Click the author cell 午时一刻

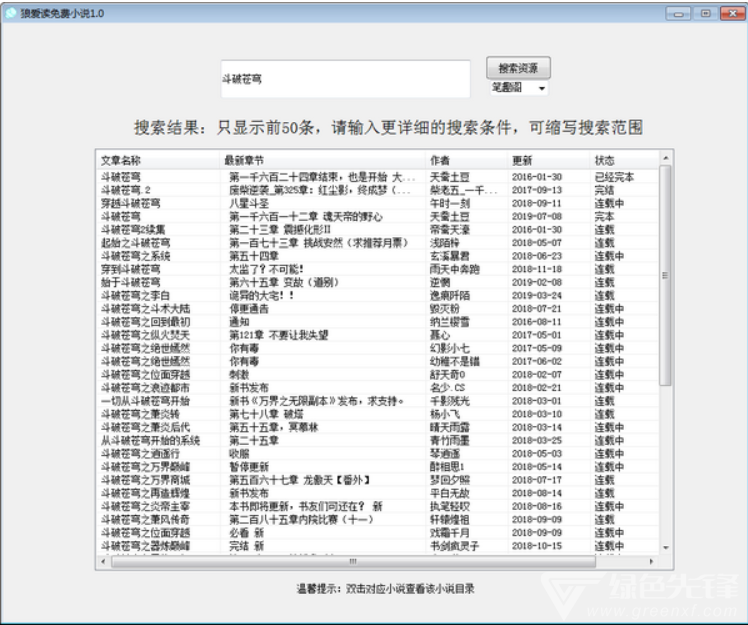[x=449, y=203]
